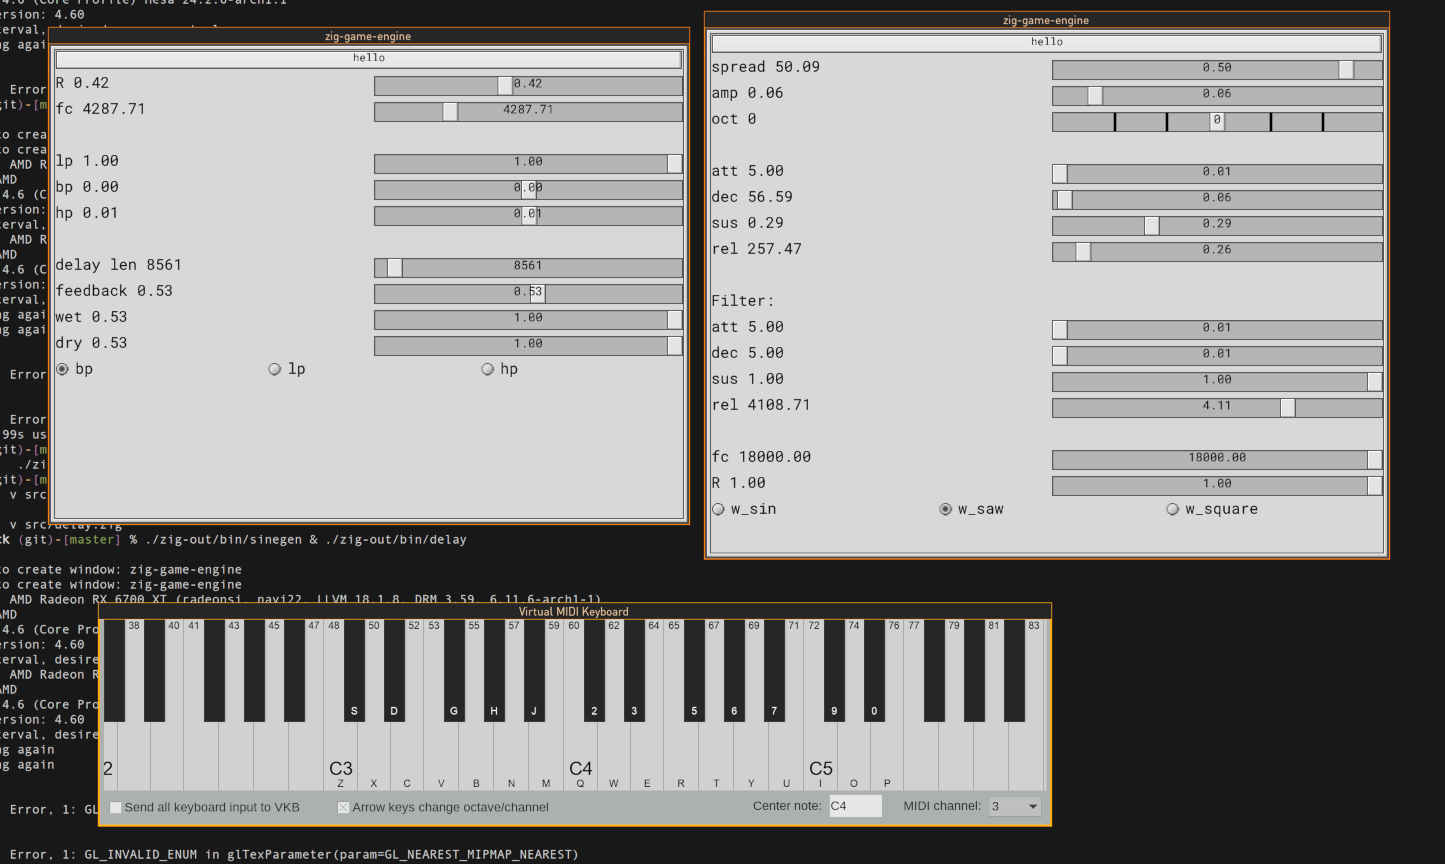The width and height of the screenshot is (1445, 864).
Task: Click the hp 0.01 slider
Action: click(x=528, y=215)
